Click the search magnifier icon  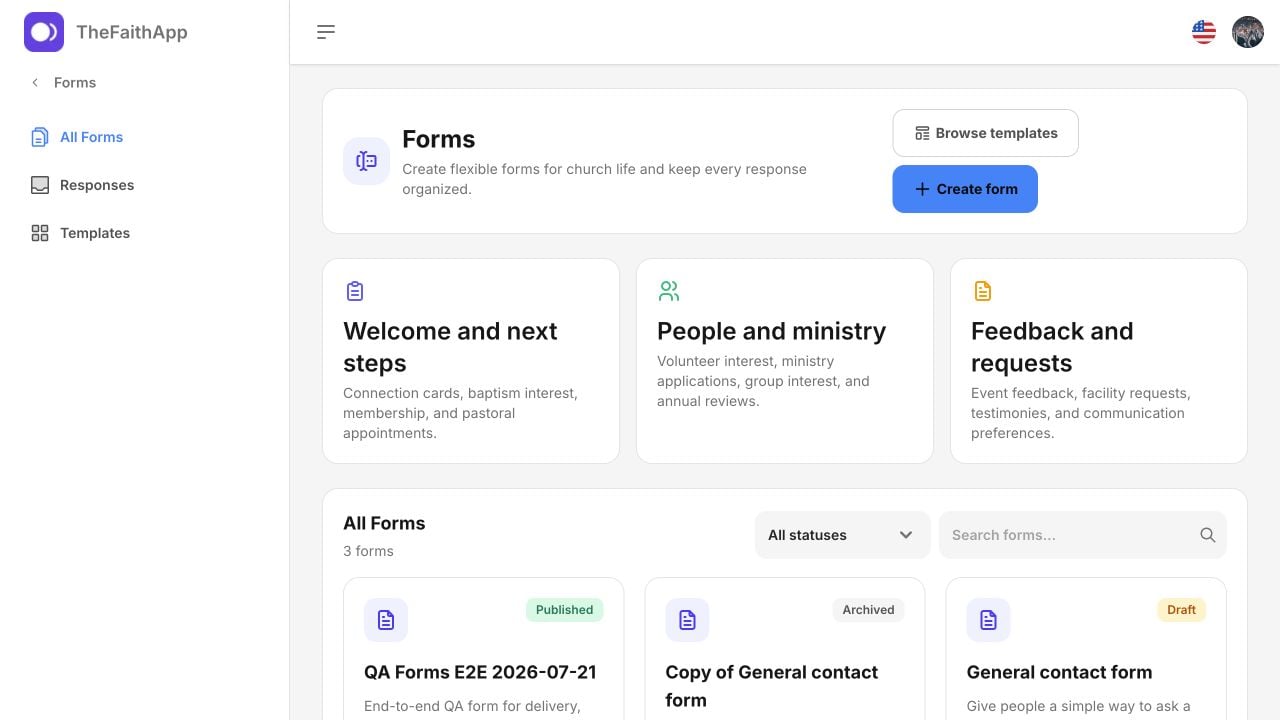tap(1208, 535)
